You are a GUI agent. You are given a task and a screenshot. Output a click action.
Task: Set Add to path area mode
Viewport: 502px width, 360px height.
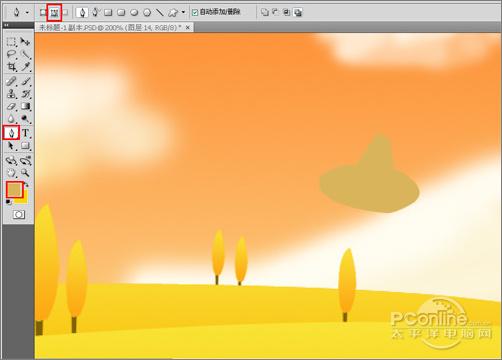coord(265,13)
